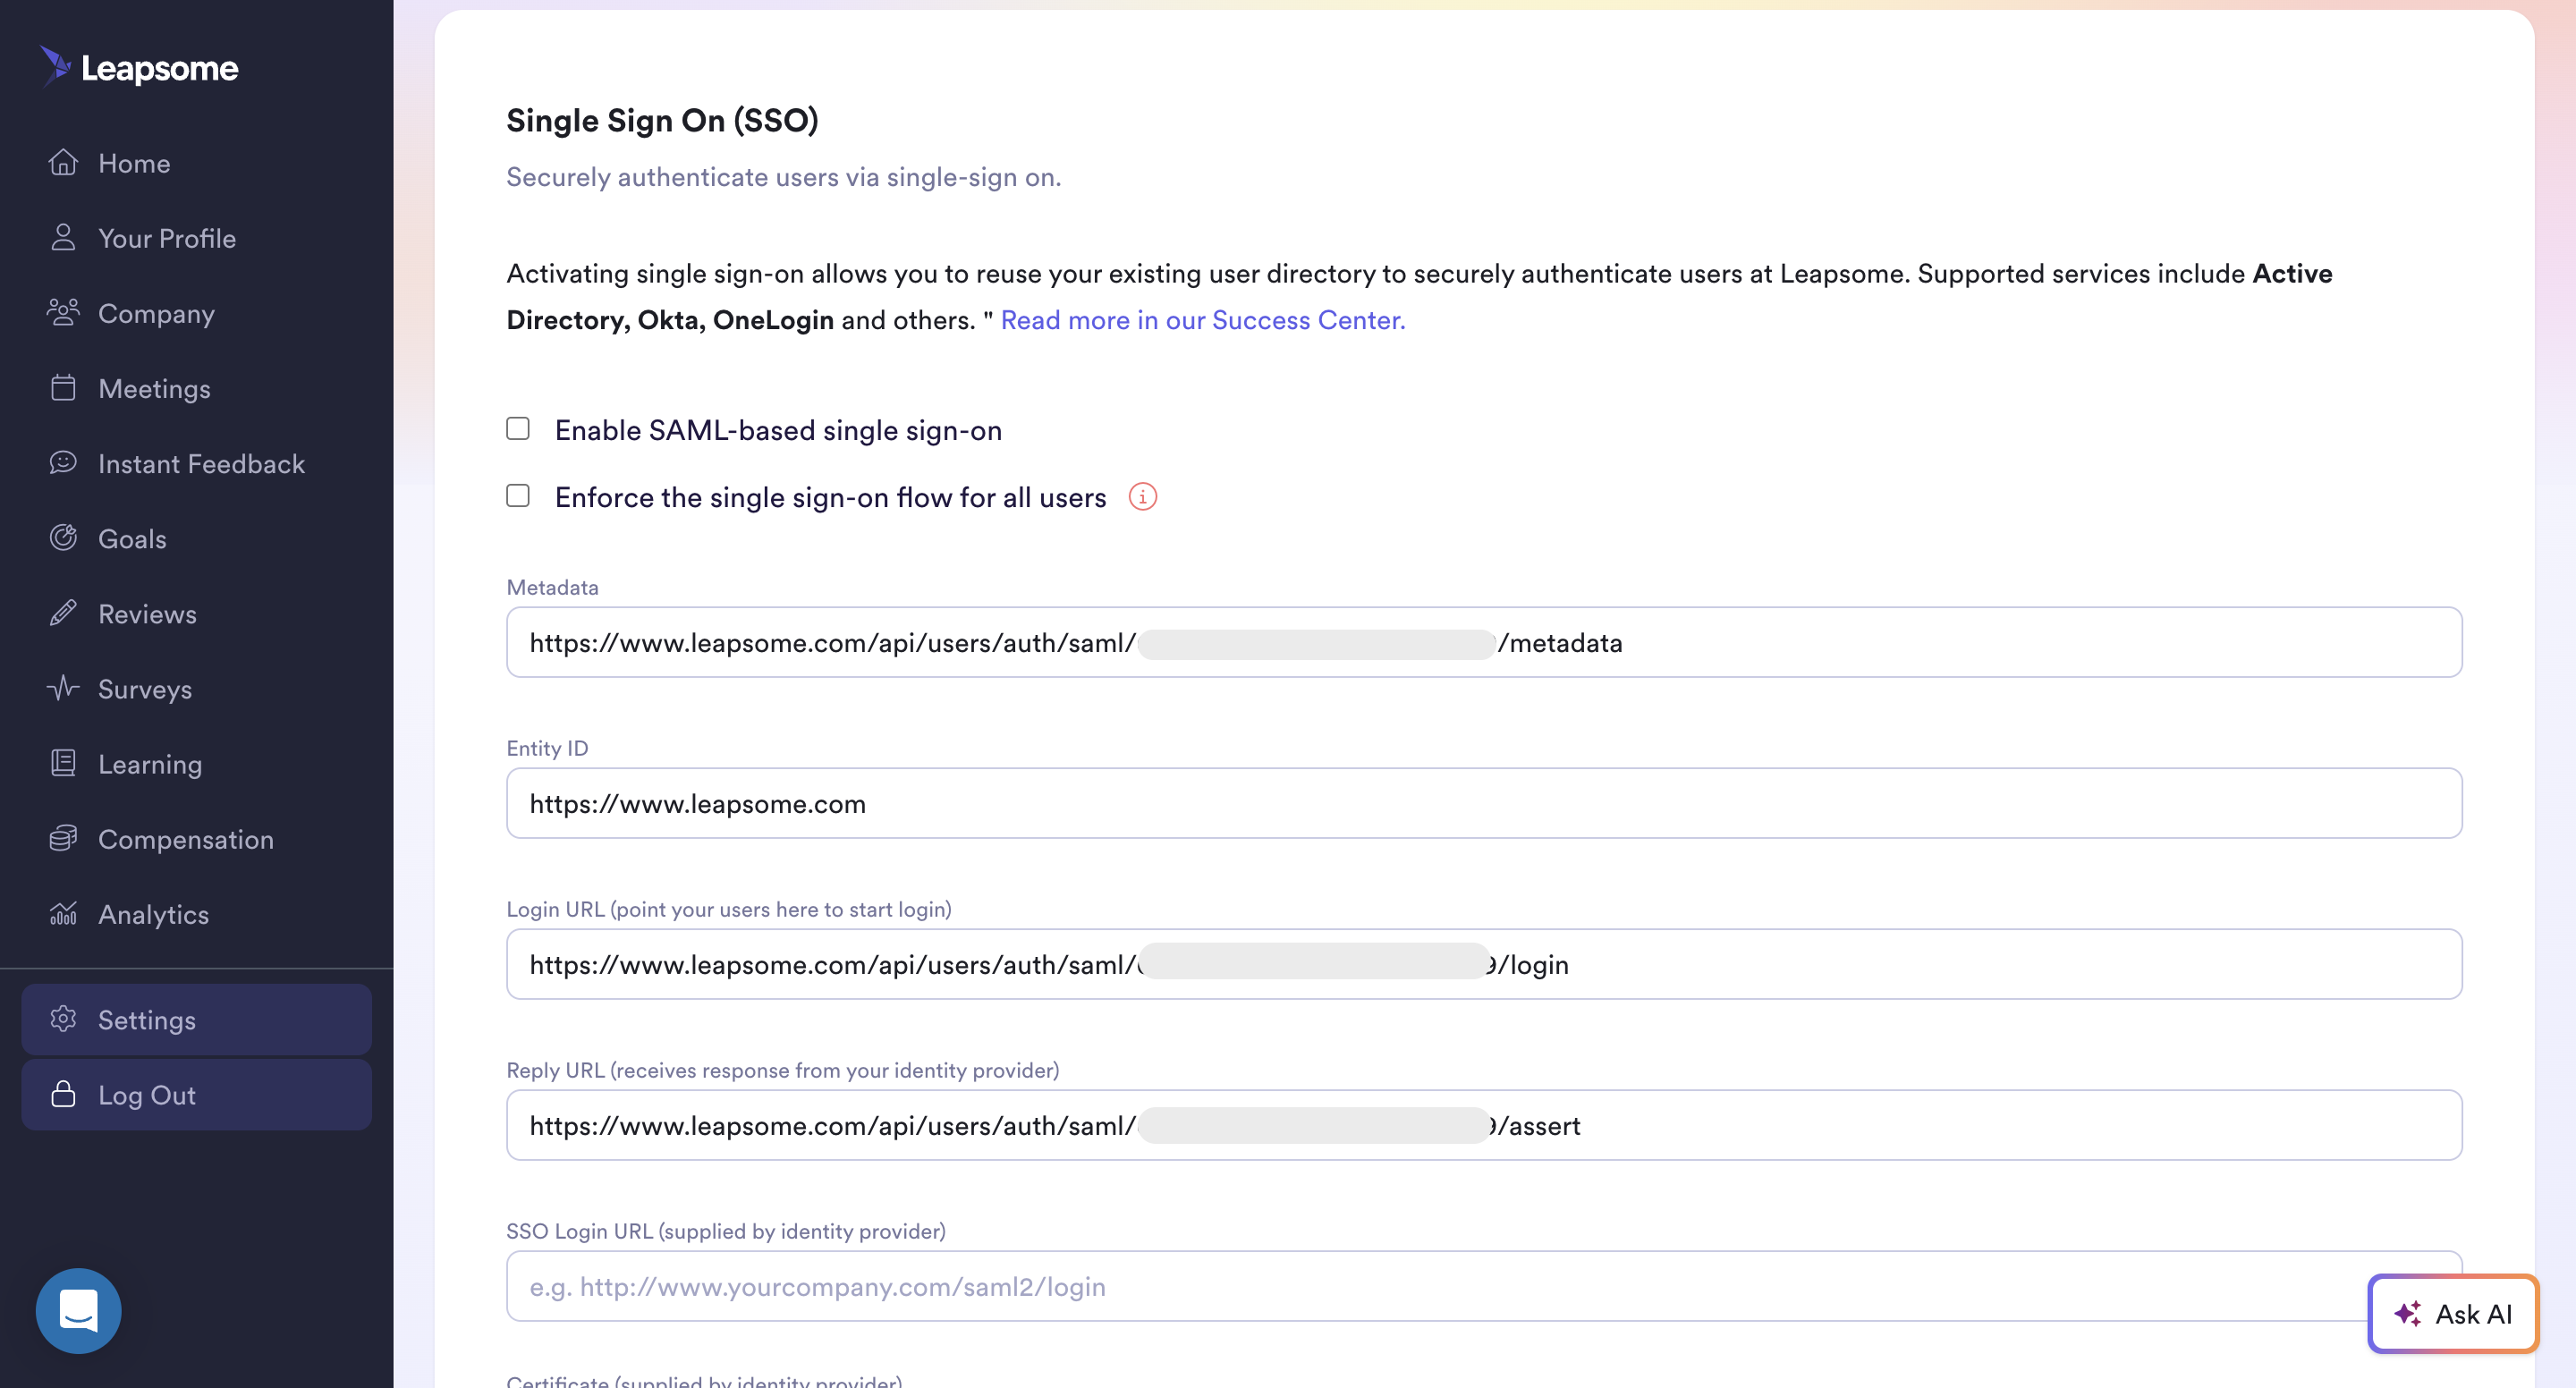
Task: Go to Instant Feedback section
Action: point(201,463)
